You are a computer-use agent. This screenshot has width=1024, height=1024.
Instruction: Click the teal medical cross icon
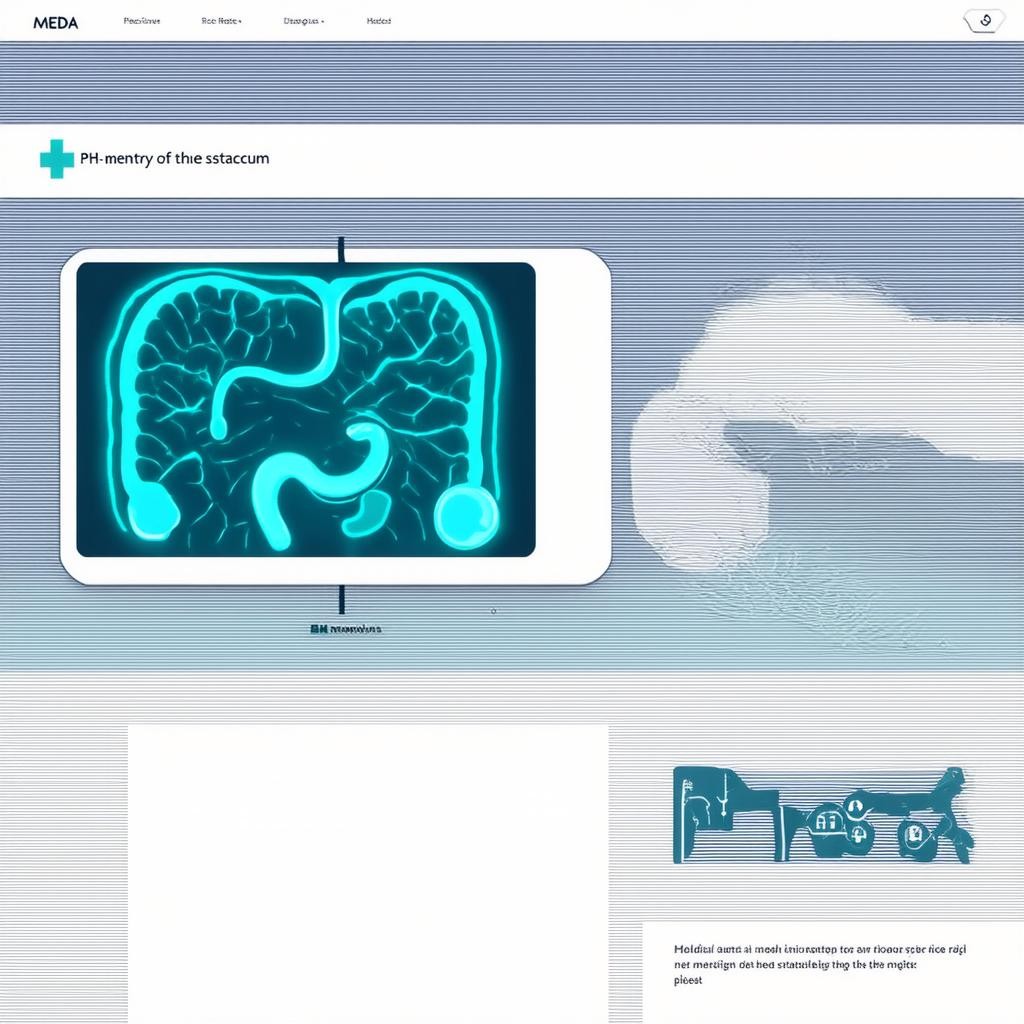coord(57,159)
